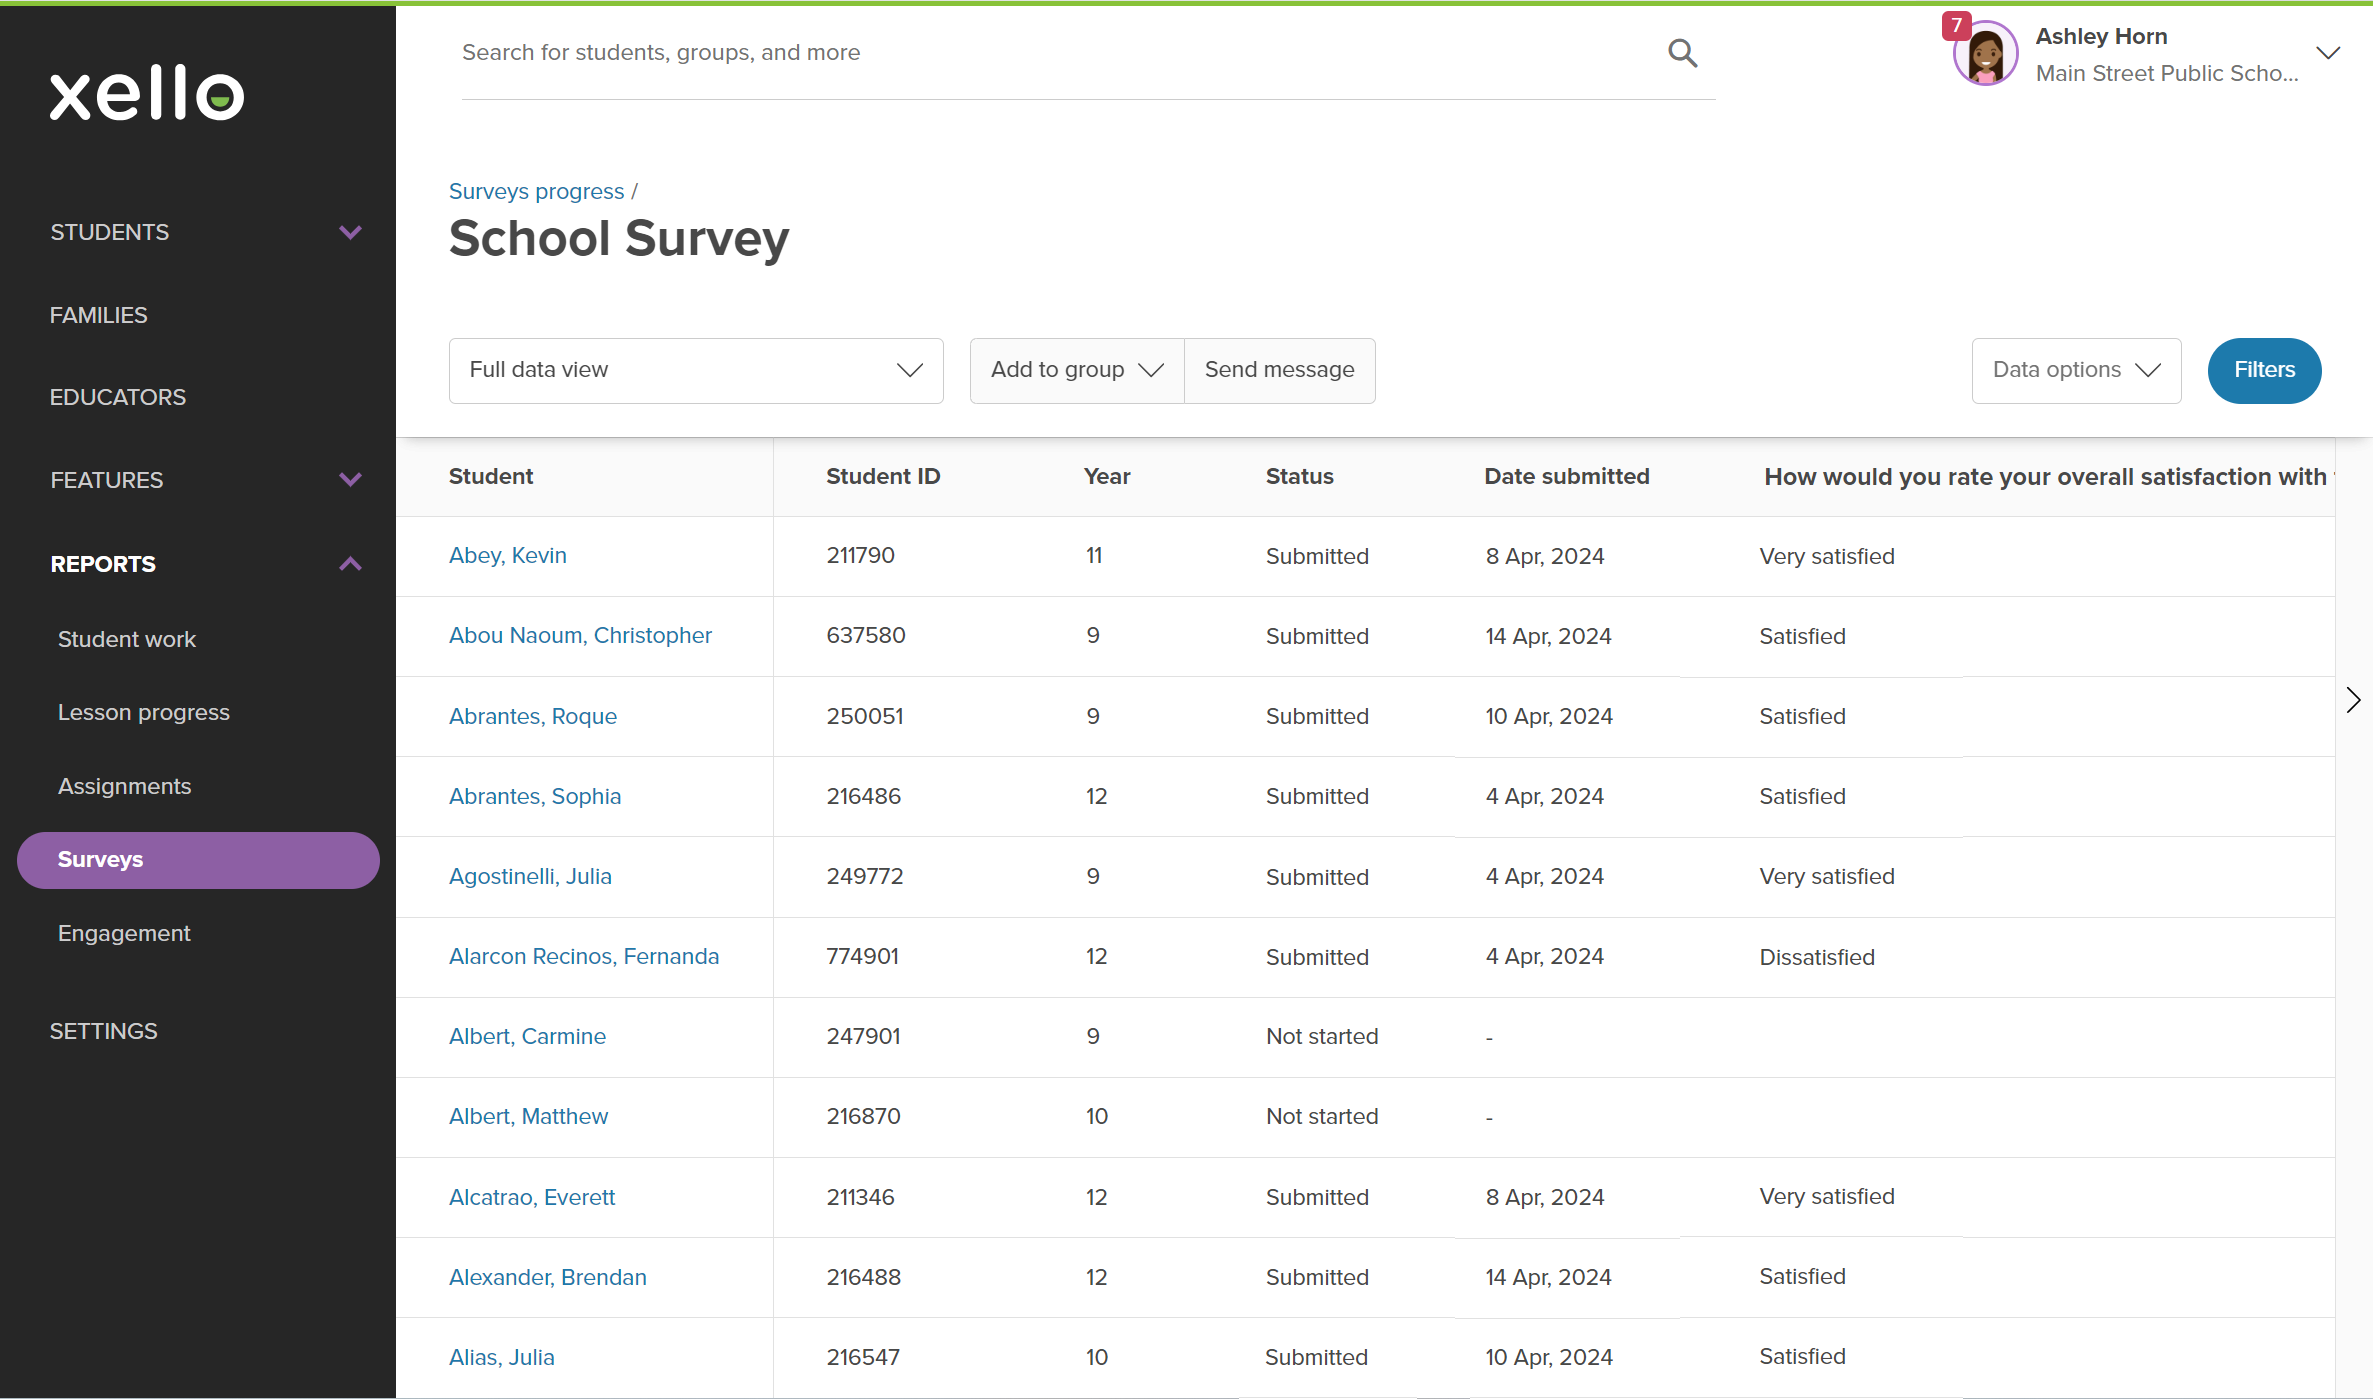Open the notification badge on the profile avatar
Screen dimensions: 2373x1399
pyautogui.click(x=1957, y=26)
